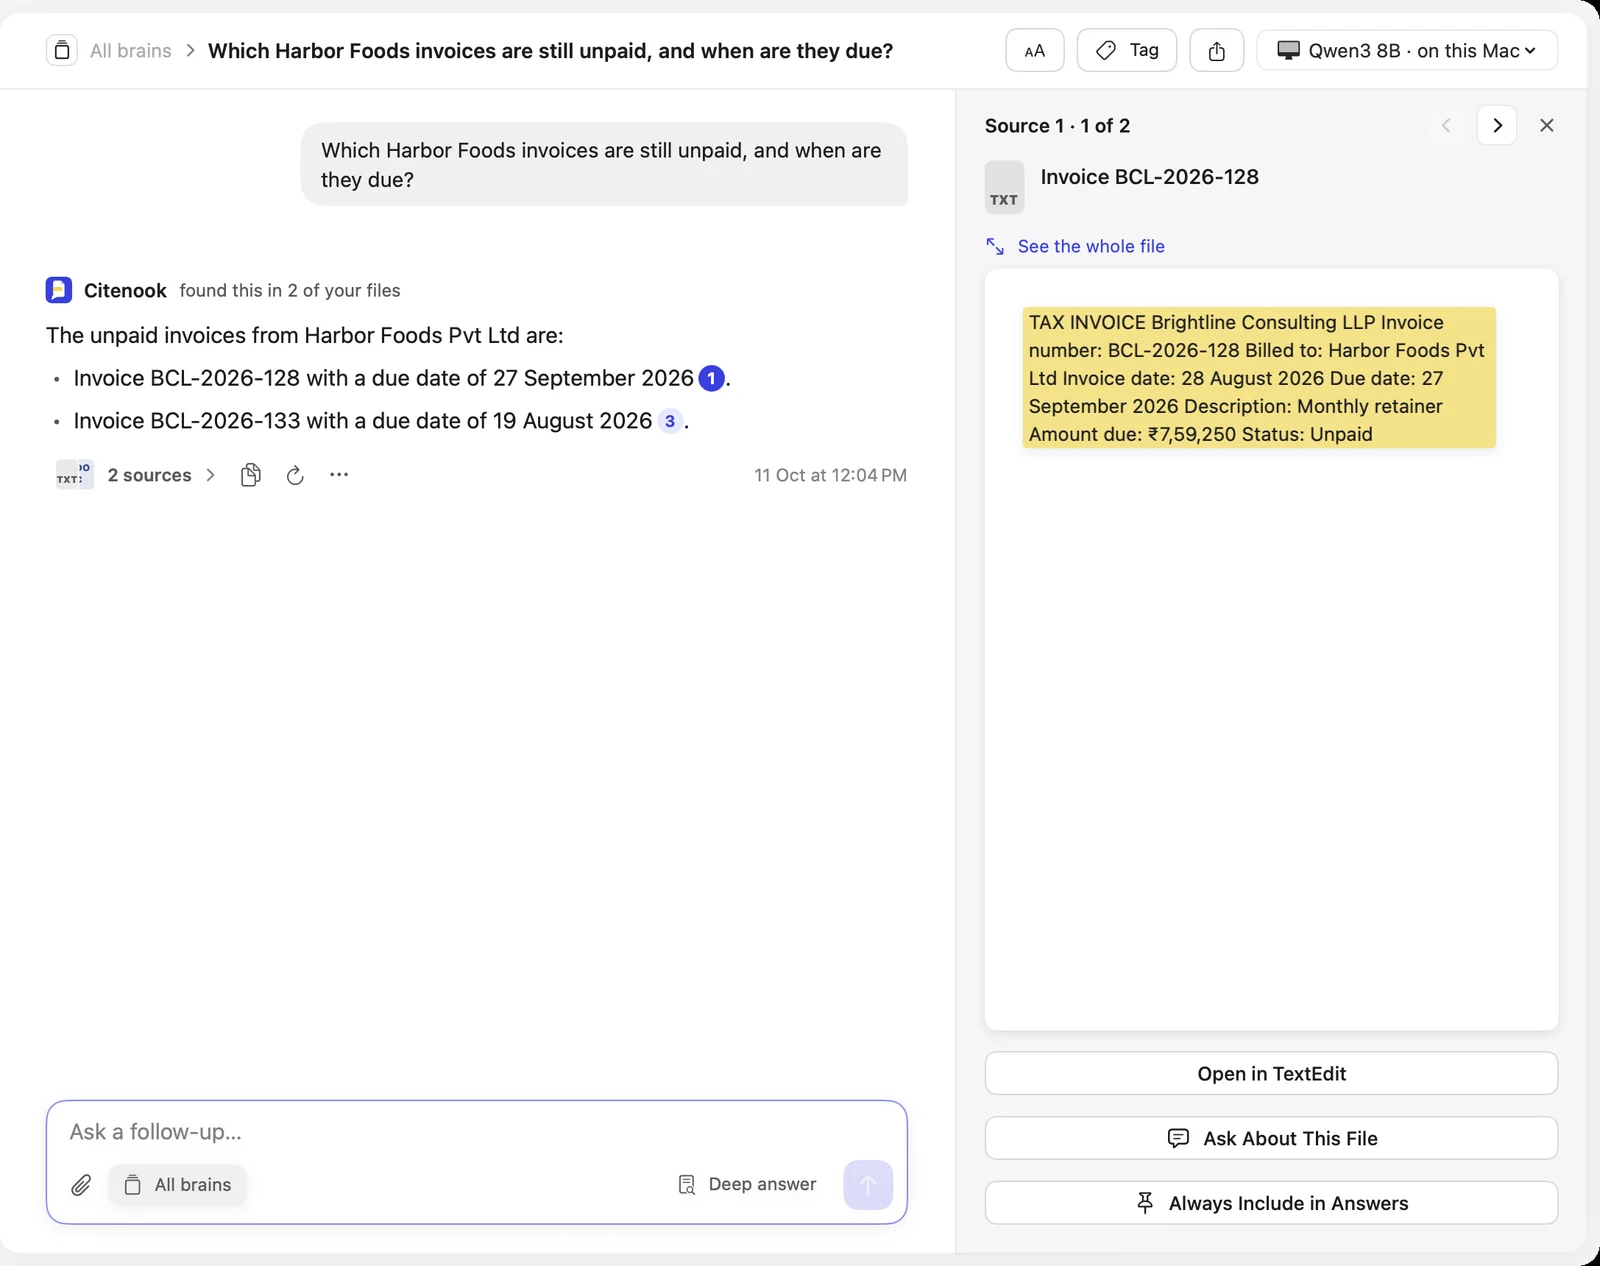The width and height of the screenshot is (1600, 1266).
Task: Click the Tag button
Action: click(x=1127, y=50)
